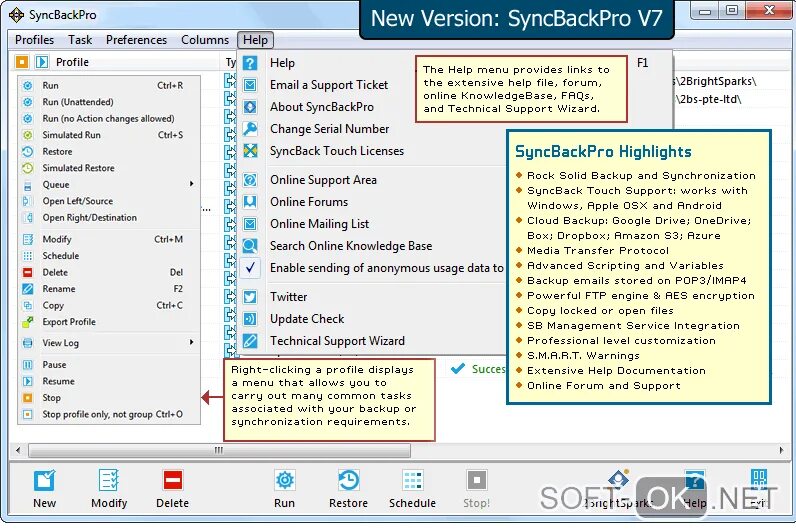Click the Search Online Knowledge Base magnifier icon

pyautogui.click(x=250, y=246)
